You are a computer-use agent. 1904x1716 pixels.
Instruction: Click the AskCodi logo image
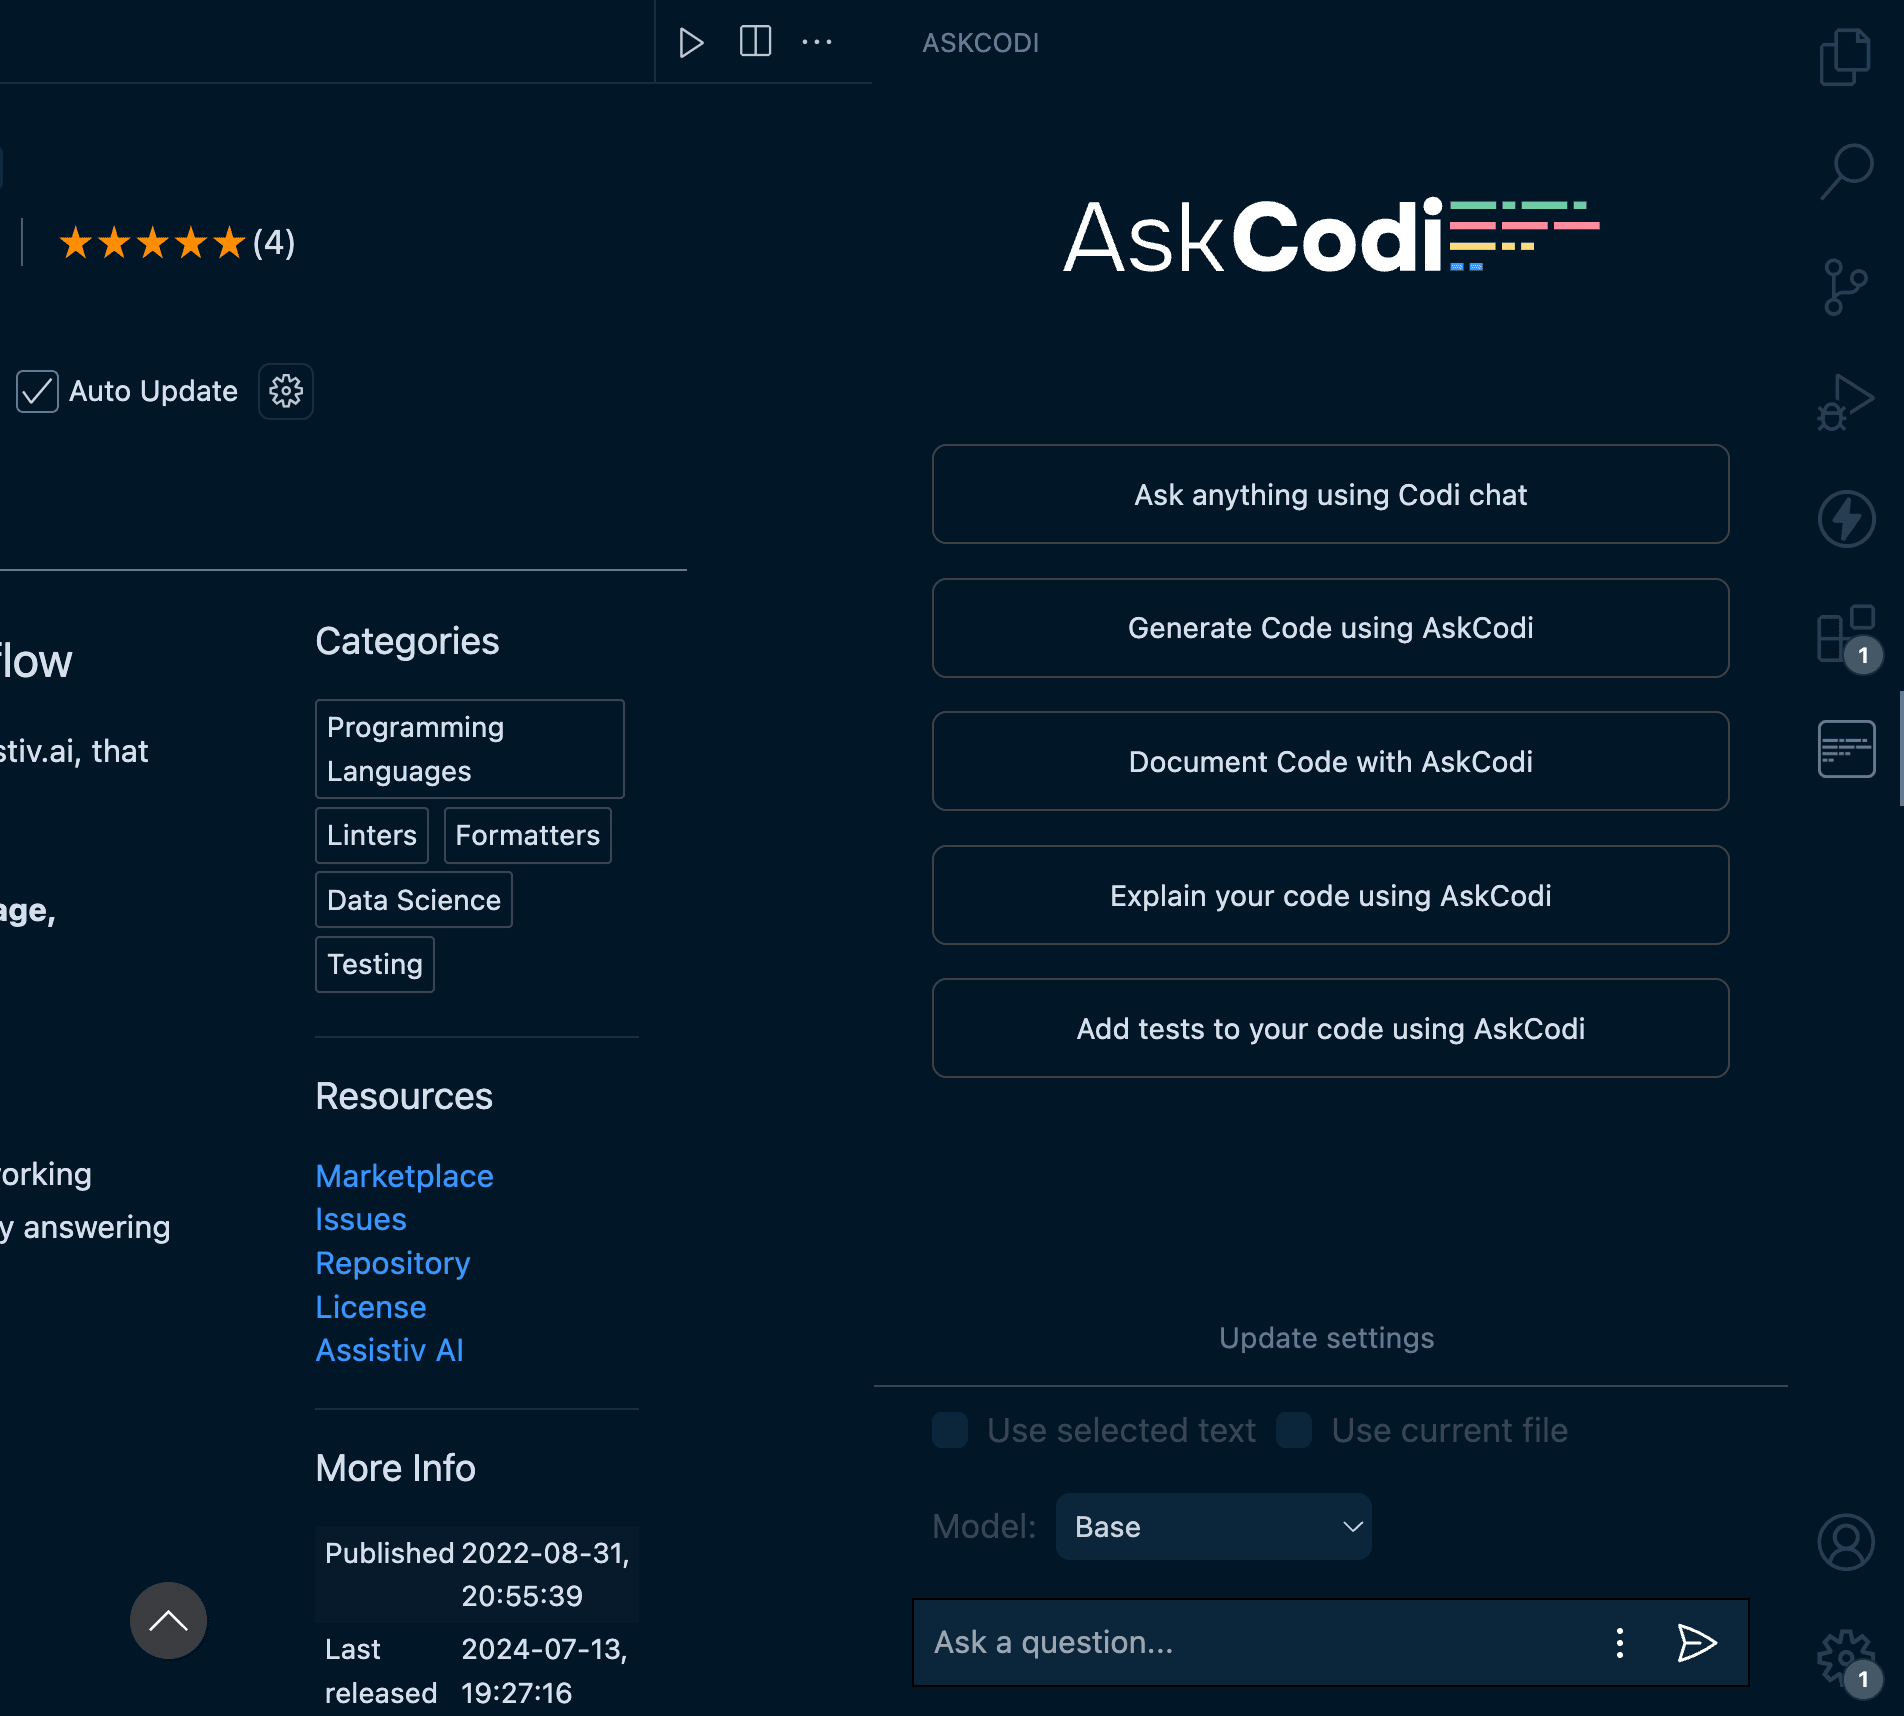click(x=1331, y=237)
